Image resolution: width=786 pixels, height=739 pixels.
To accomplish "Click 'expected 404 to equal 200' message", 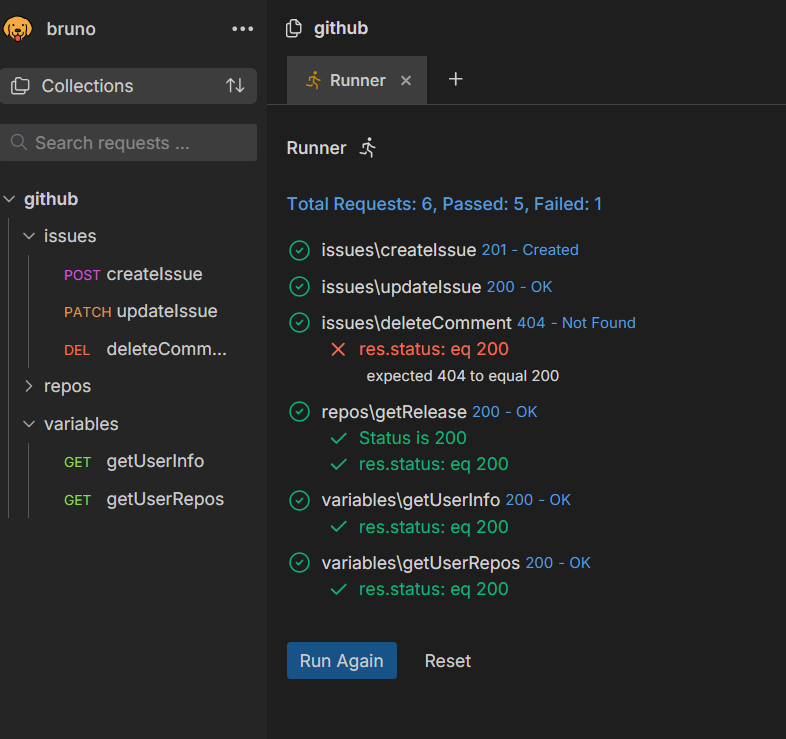I will [463, 376].
